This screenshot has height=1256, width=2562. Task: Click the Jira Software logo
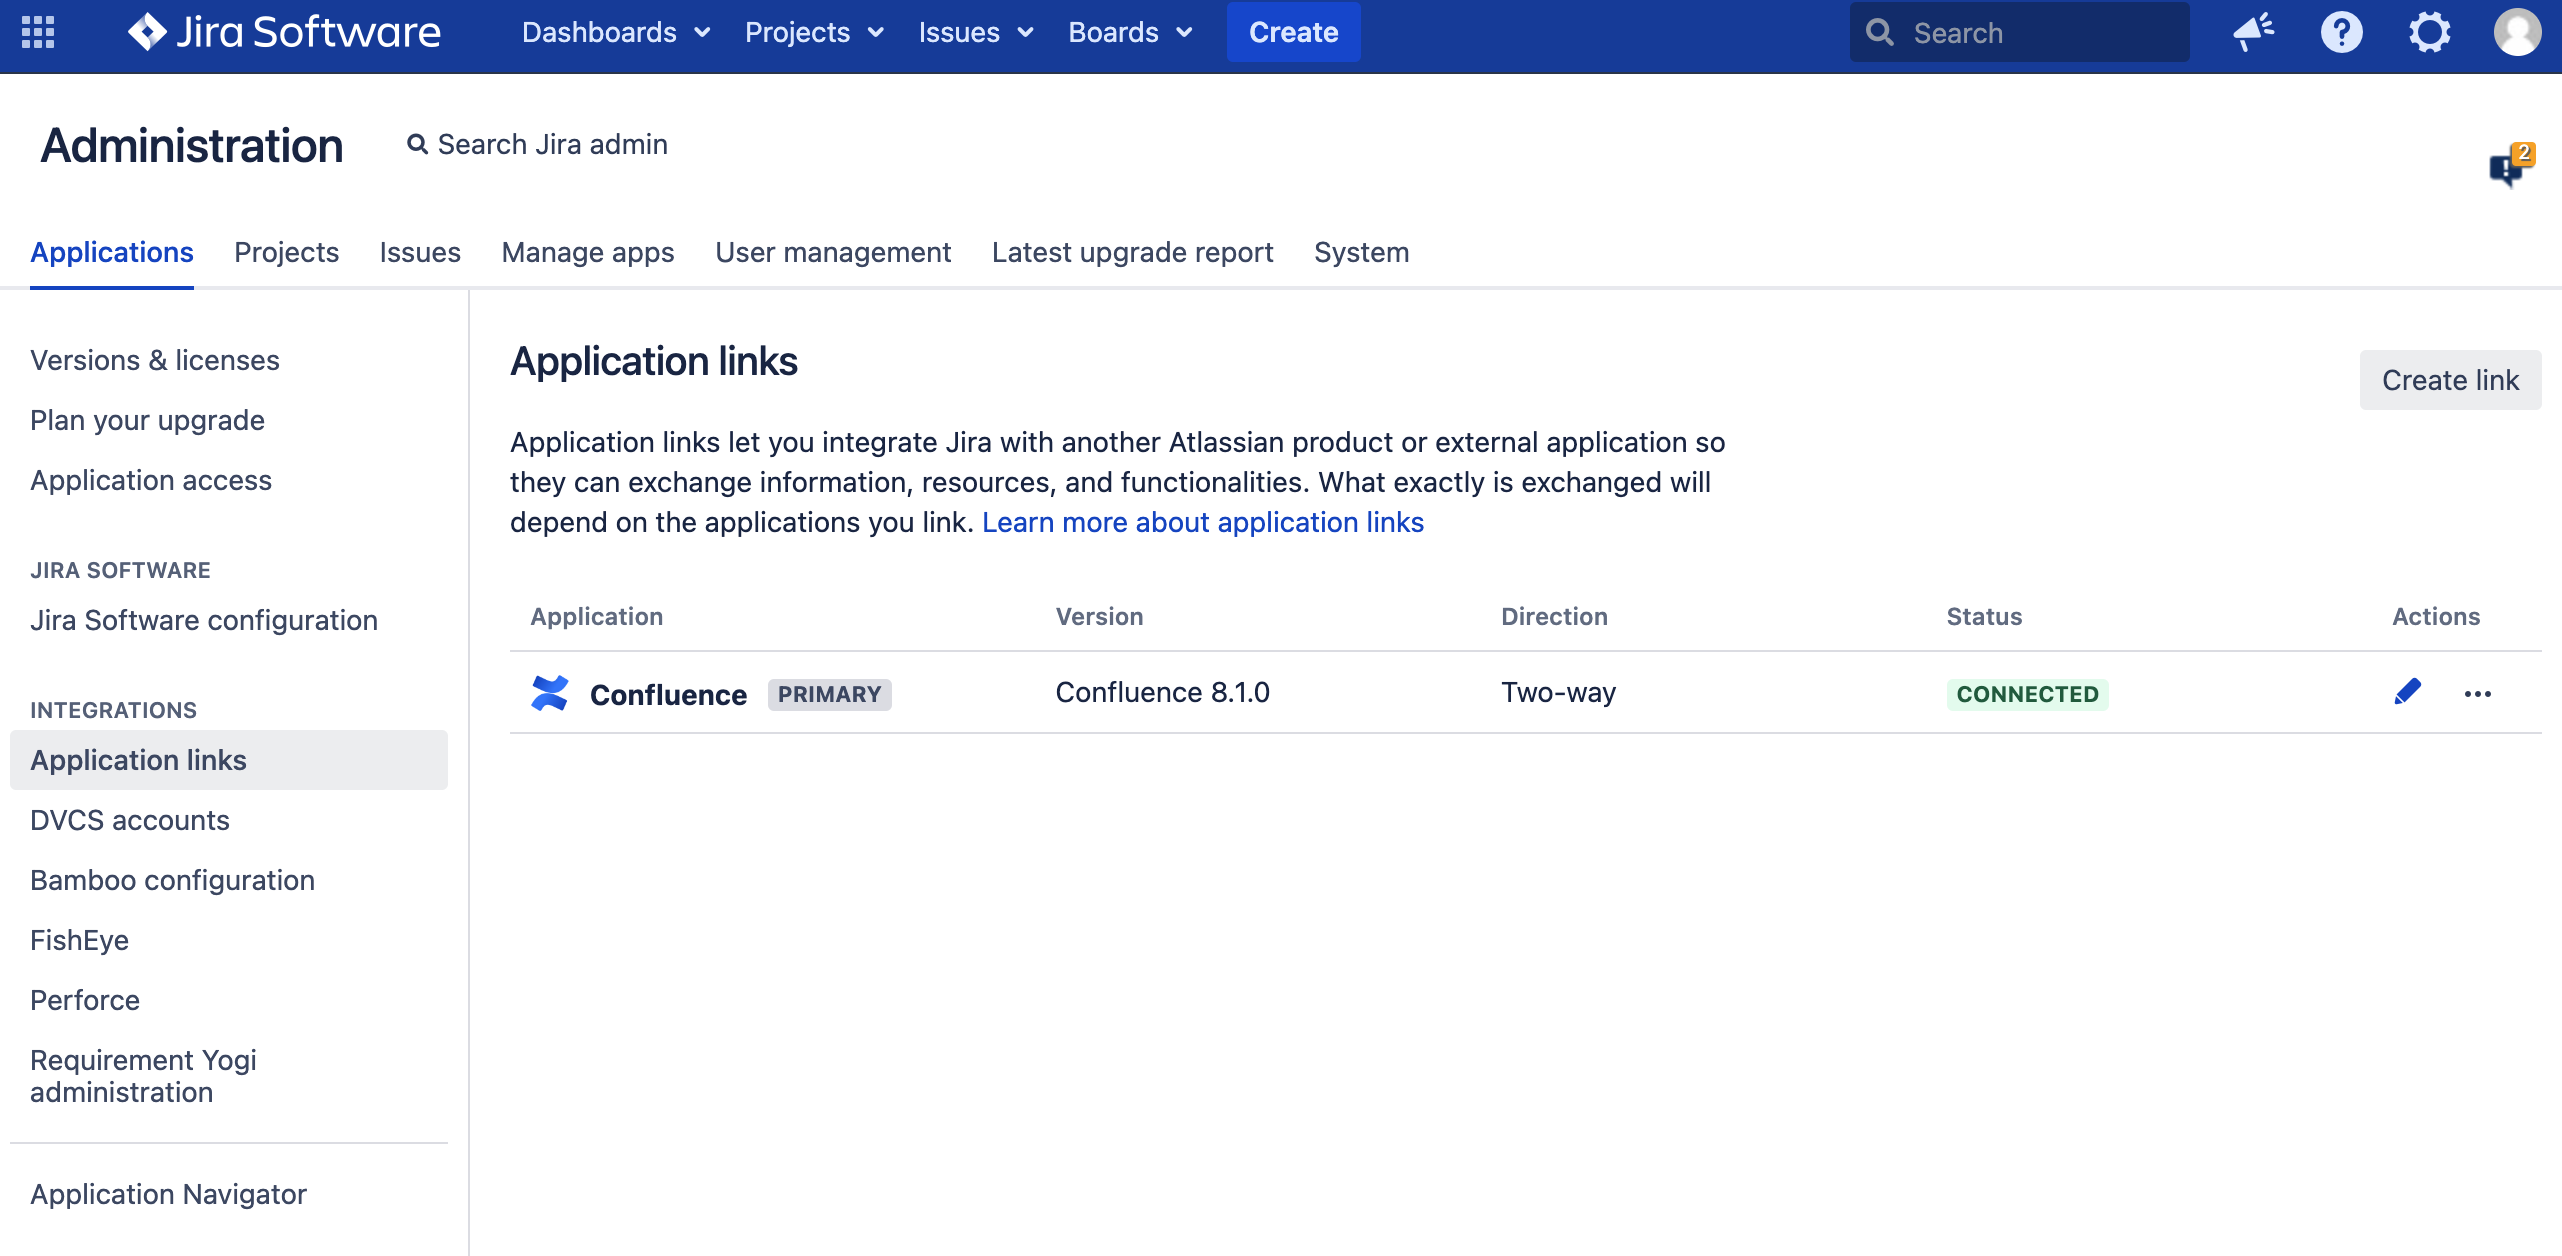click(285, 32)
